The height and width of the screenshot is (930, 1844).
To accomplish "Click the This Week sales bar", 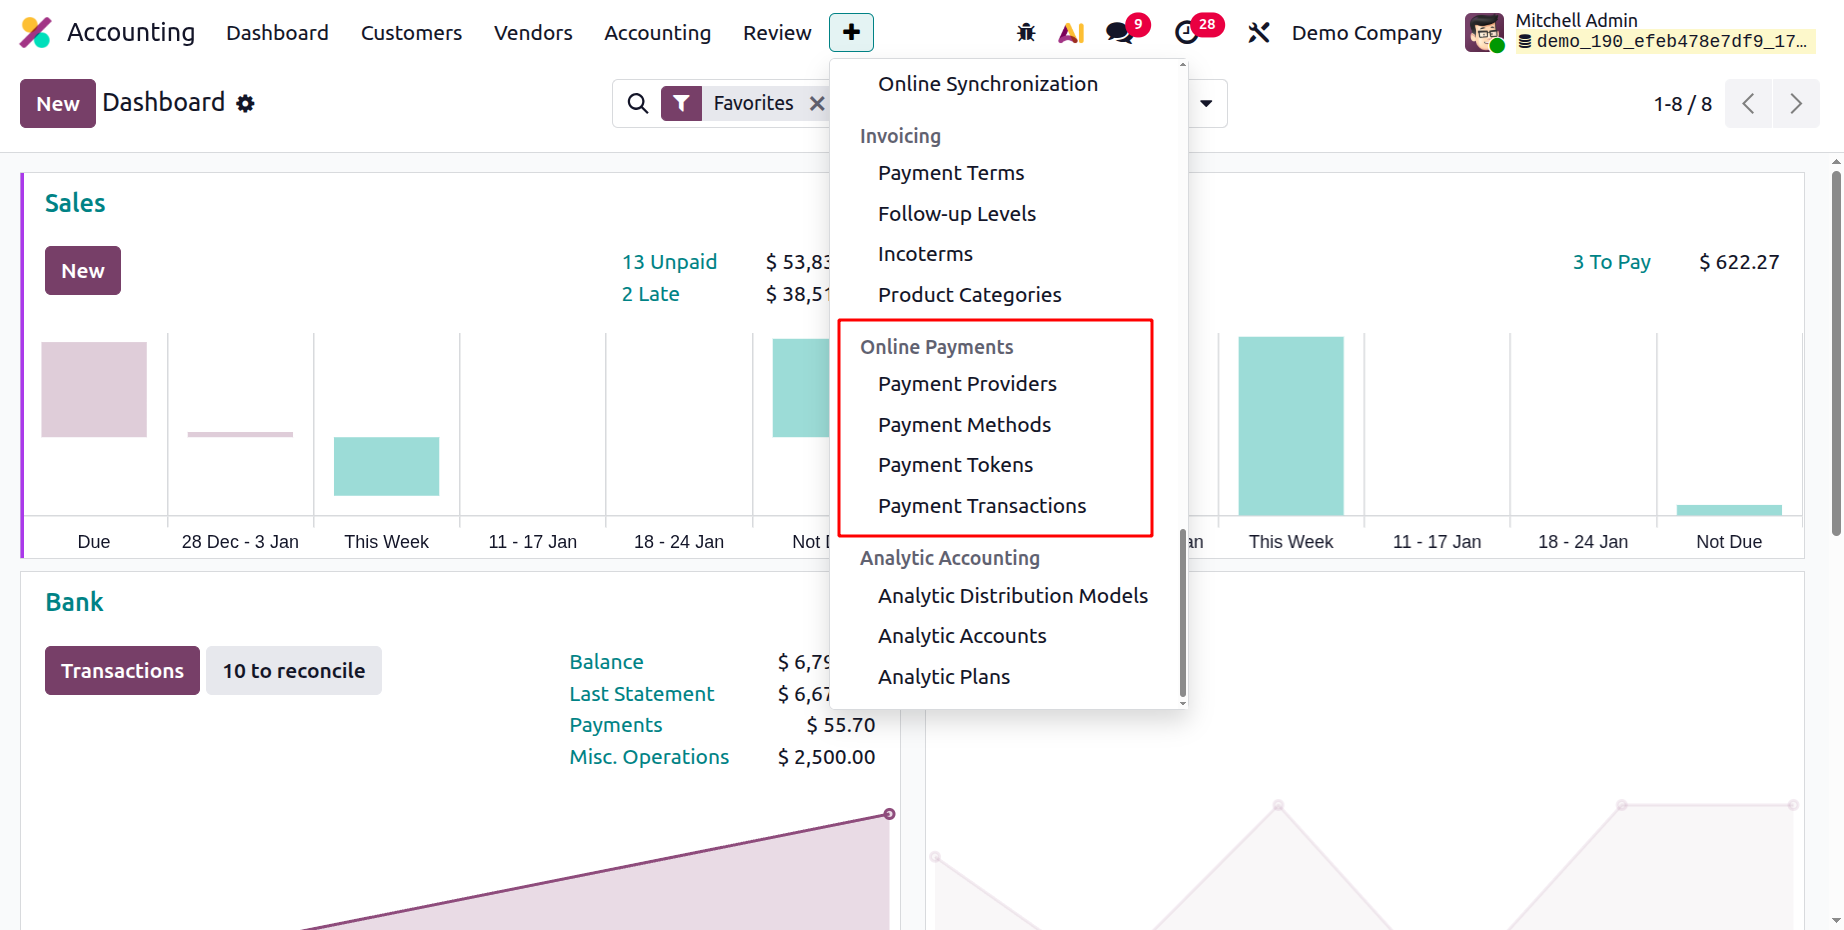I will pyautogui.click(x=386, y=466).
